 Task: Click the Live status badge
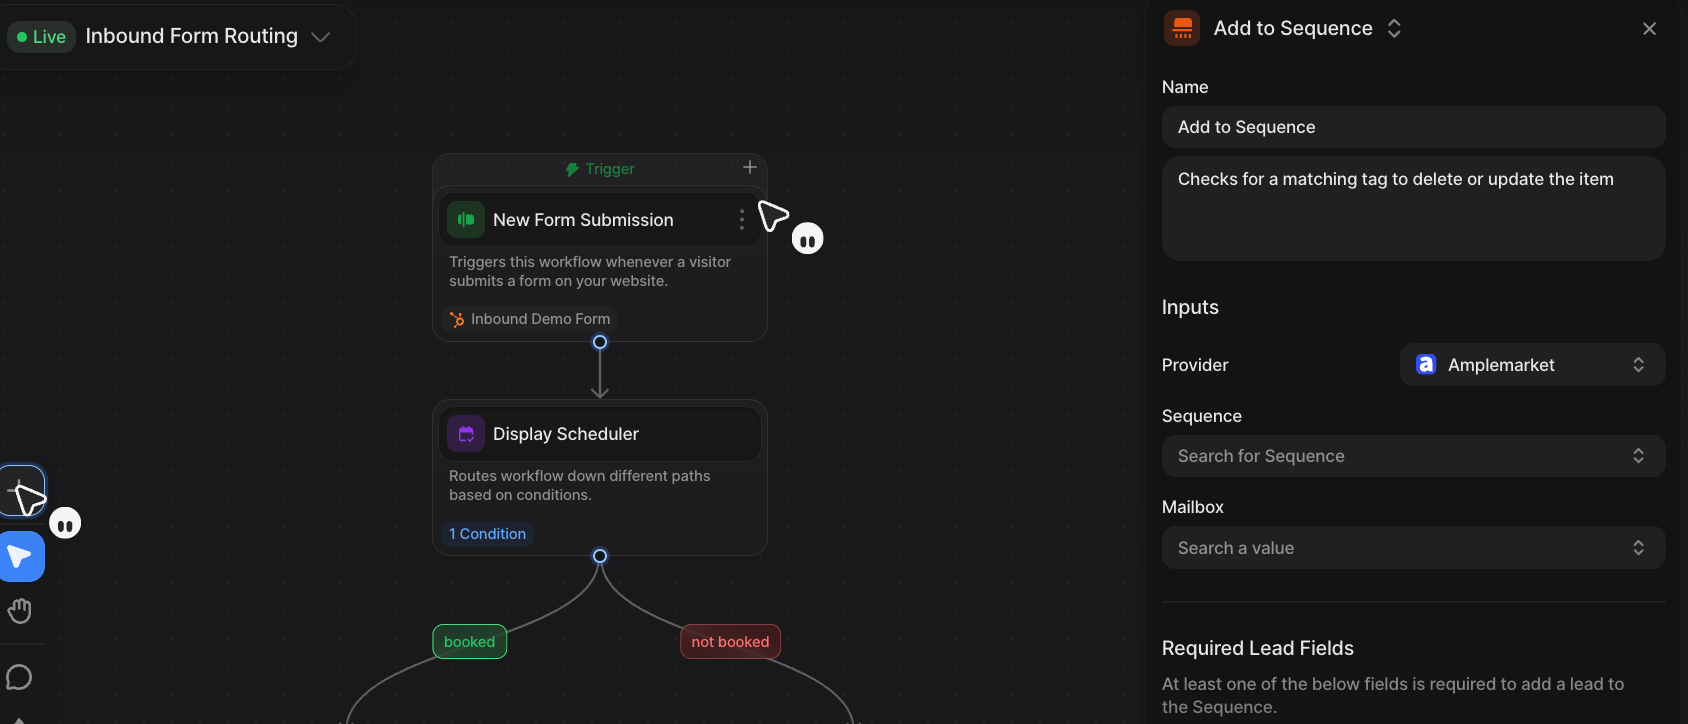point(41,37)
